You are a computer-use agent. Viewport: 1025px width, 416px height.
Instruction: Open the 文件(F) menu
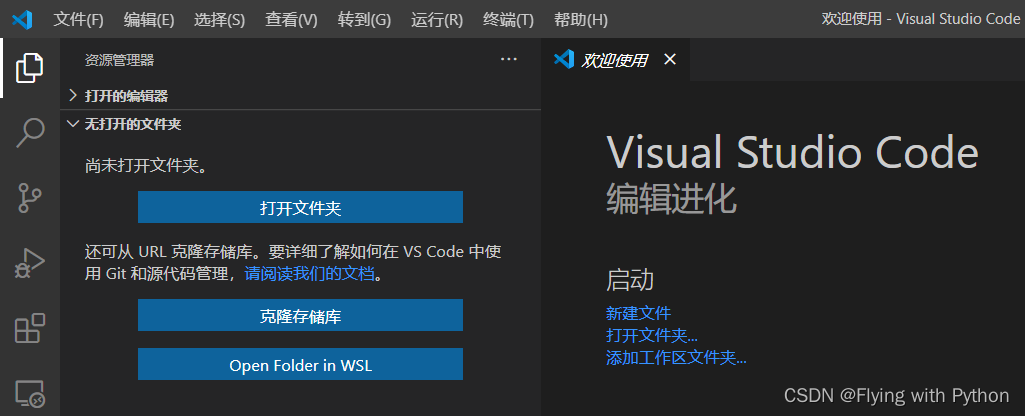coord(78,20)
